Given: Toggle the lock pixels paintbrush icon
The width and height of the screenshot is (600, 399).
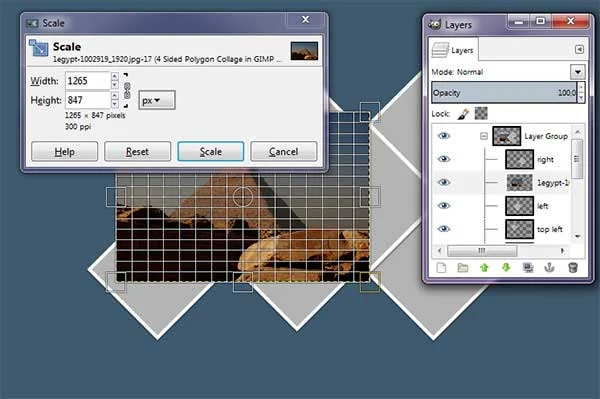Looking at the screenshot, I should [463, 114].
